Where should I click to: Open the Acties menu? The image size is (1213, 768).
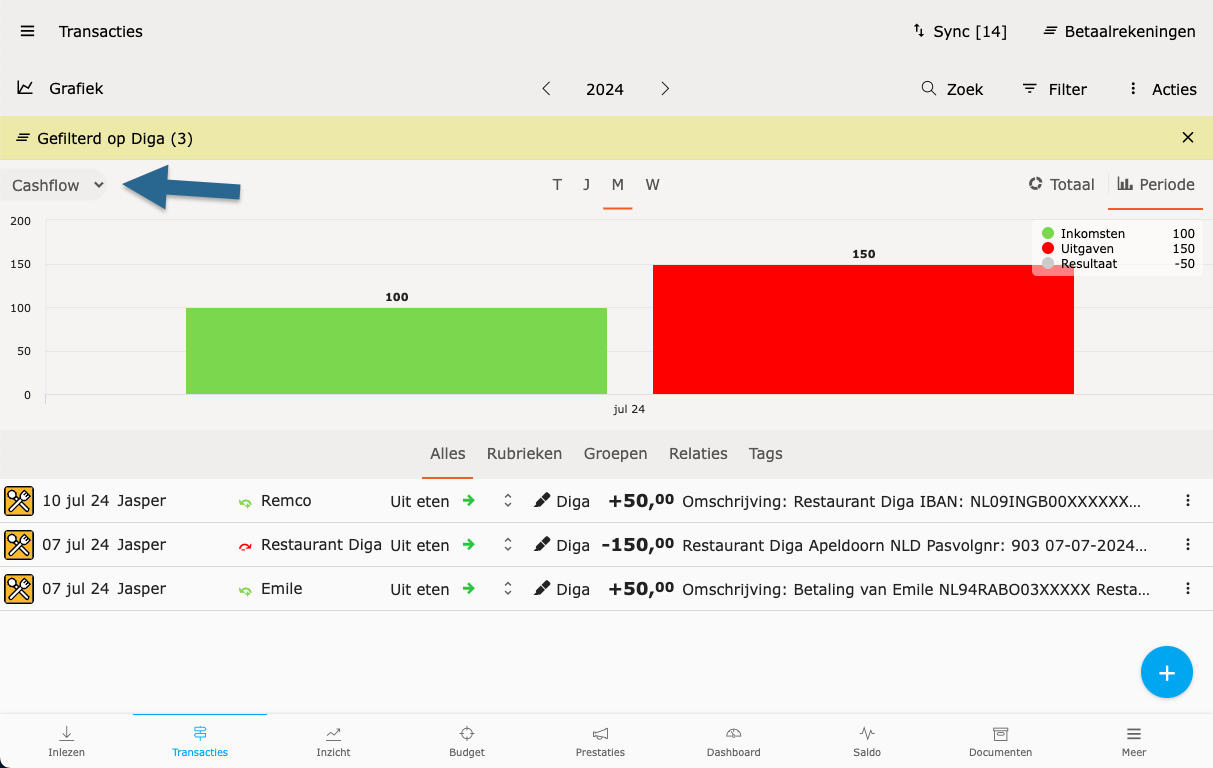[x=1161, y=89]
